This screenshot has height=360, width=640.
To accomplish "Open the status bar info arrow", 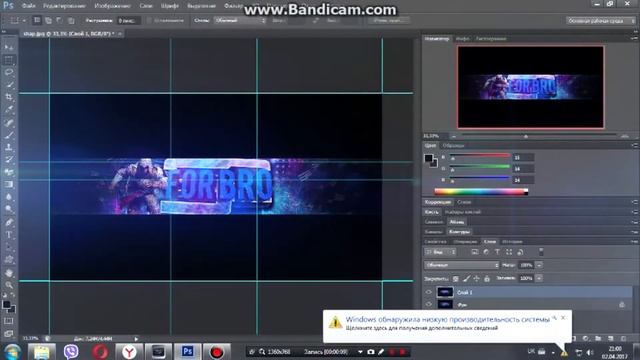I will (136, 338).
